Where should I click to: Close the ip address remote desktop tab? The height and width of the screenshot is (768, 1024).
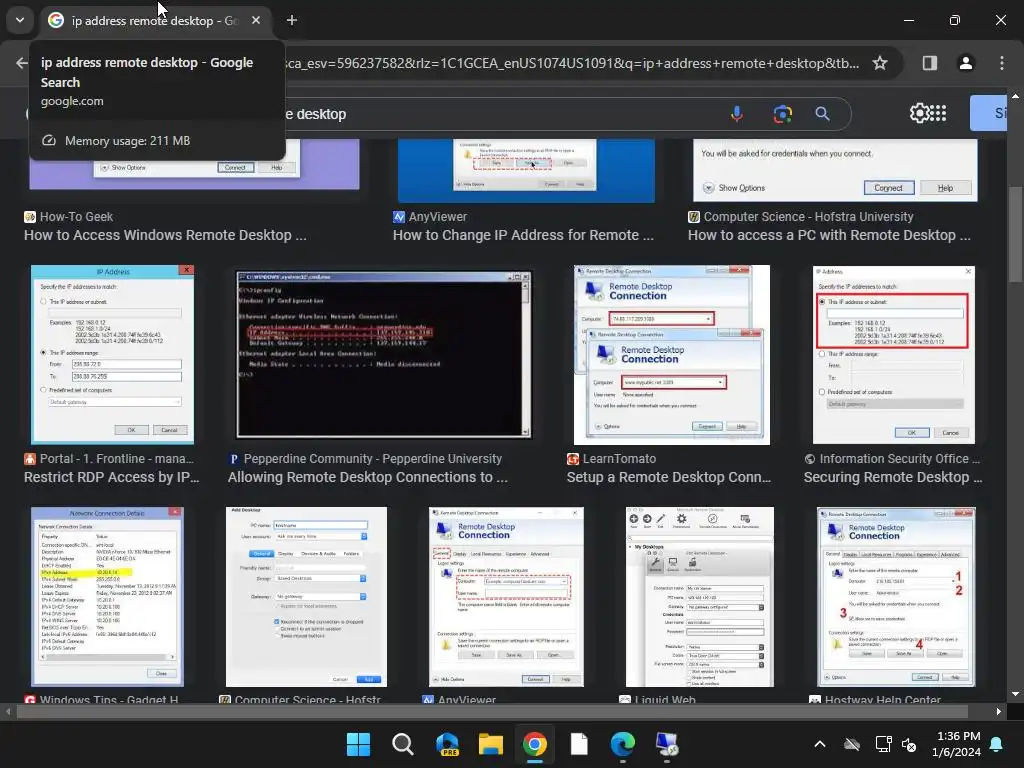click(256, 20)
